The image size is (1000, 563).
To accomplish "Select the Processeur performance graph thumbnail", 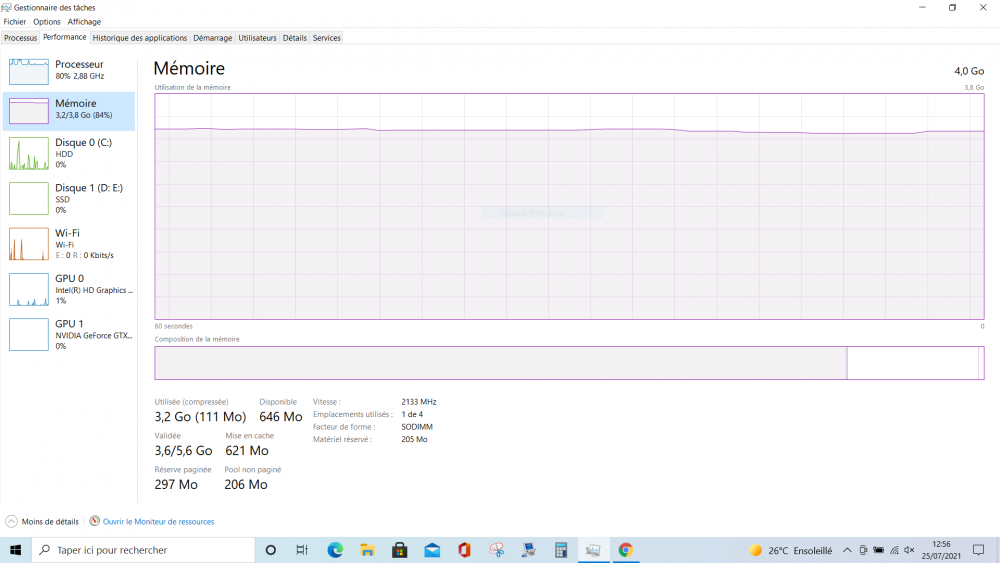I will coord(29,72).
